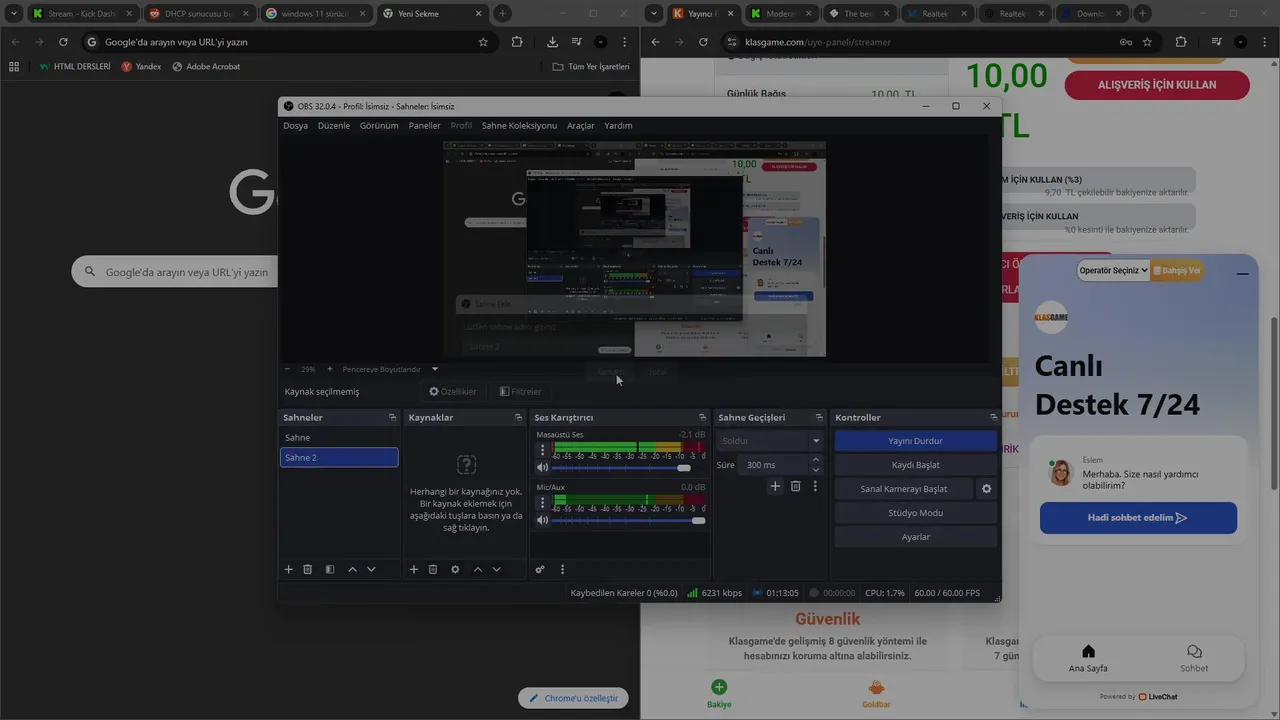Remove selected scene with Sahneler trash icon

[308, 569]
